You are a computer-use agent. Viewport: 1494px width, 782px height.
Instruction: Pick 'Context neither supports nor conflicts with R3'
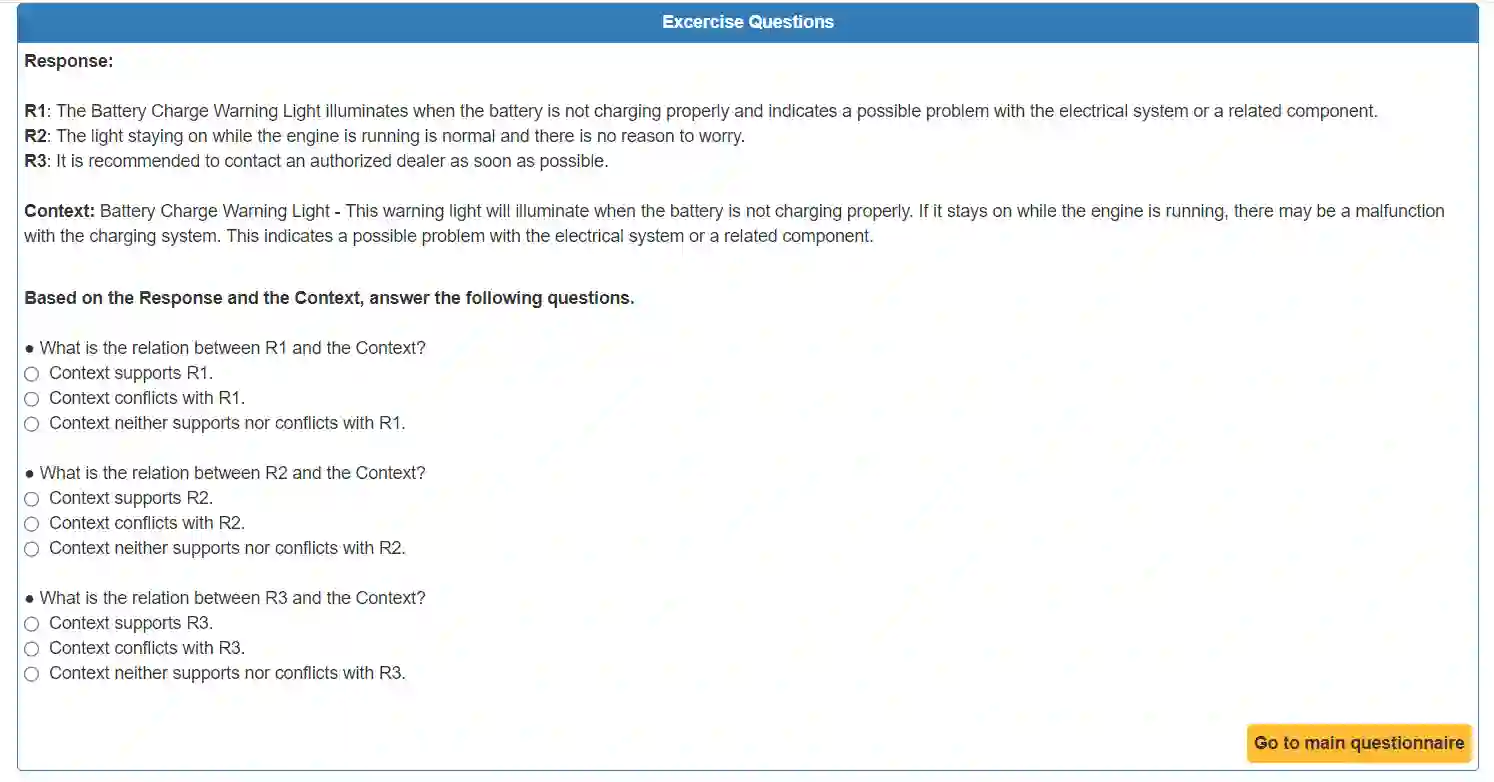tap(32, 674)
